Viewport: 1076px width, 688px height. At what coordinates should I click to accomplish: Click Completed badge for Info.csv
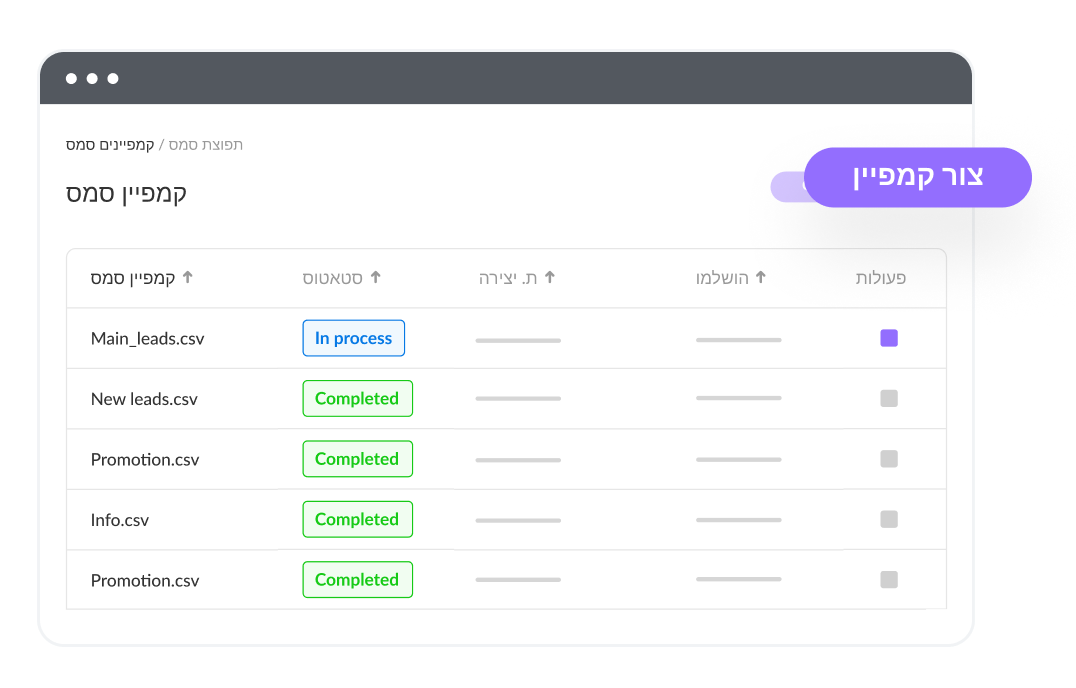(x=358, y=519)
